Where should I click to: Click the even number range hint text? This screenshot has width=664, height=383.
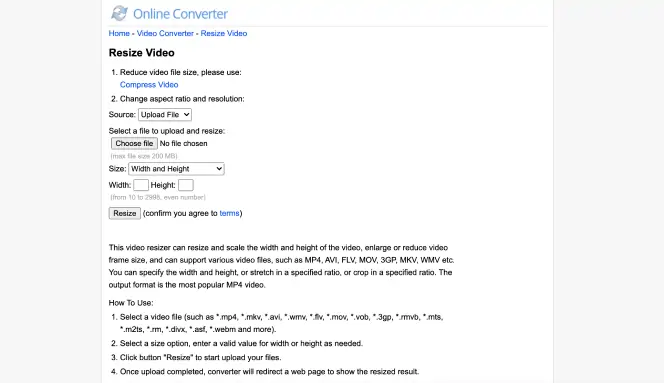158,197
